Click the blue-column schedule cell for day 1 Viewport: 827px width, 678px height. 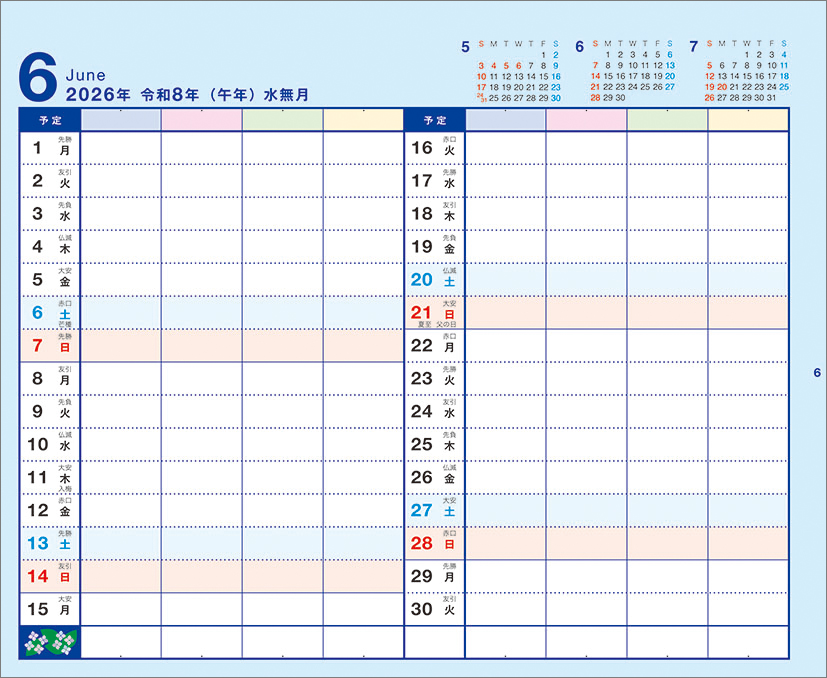[x=120, y=148]
